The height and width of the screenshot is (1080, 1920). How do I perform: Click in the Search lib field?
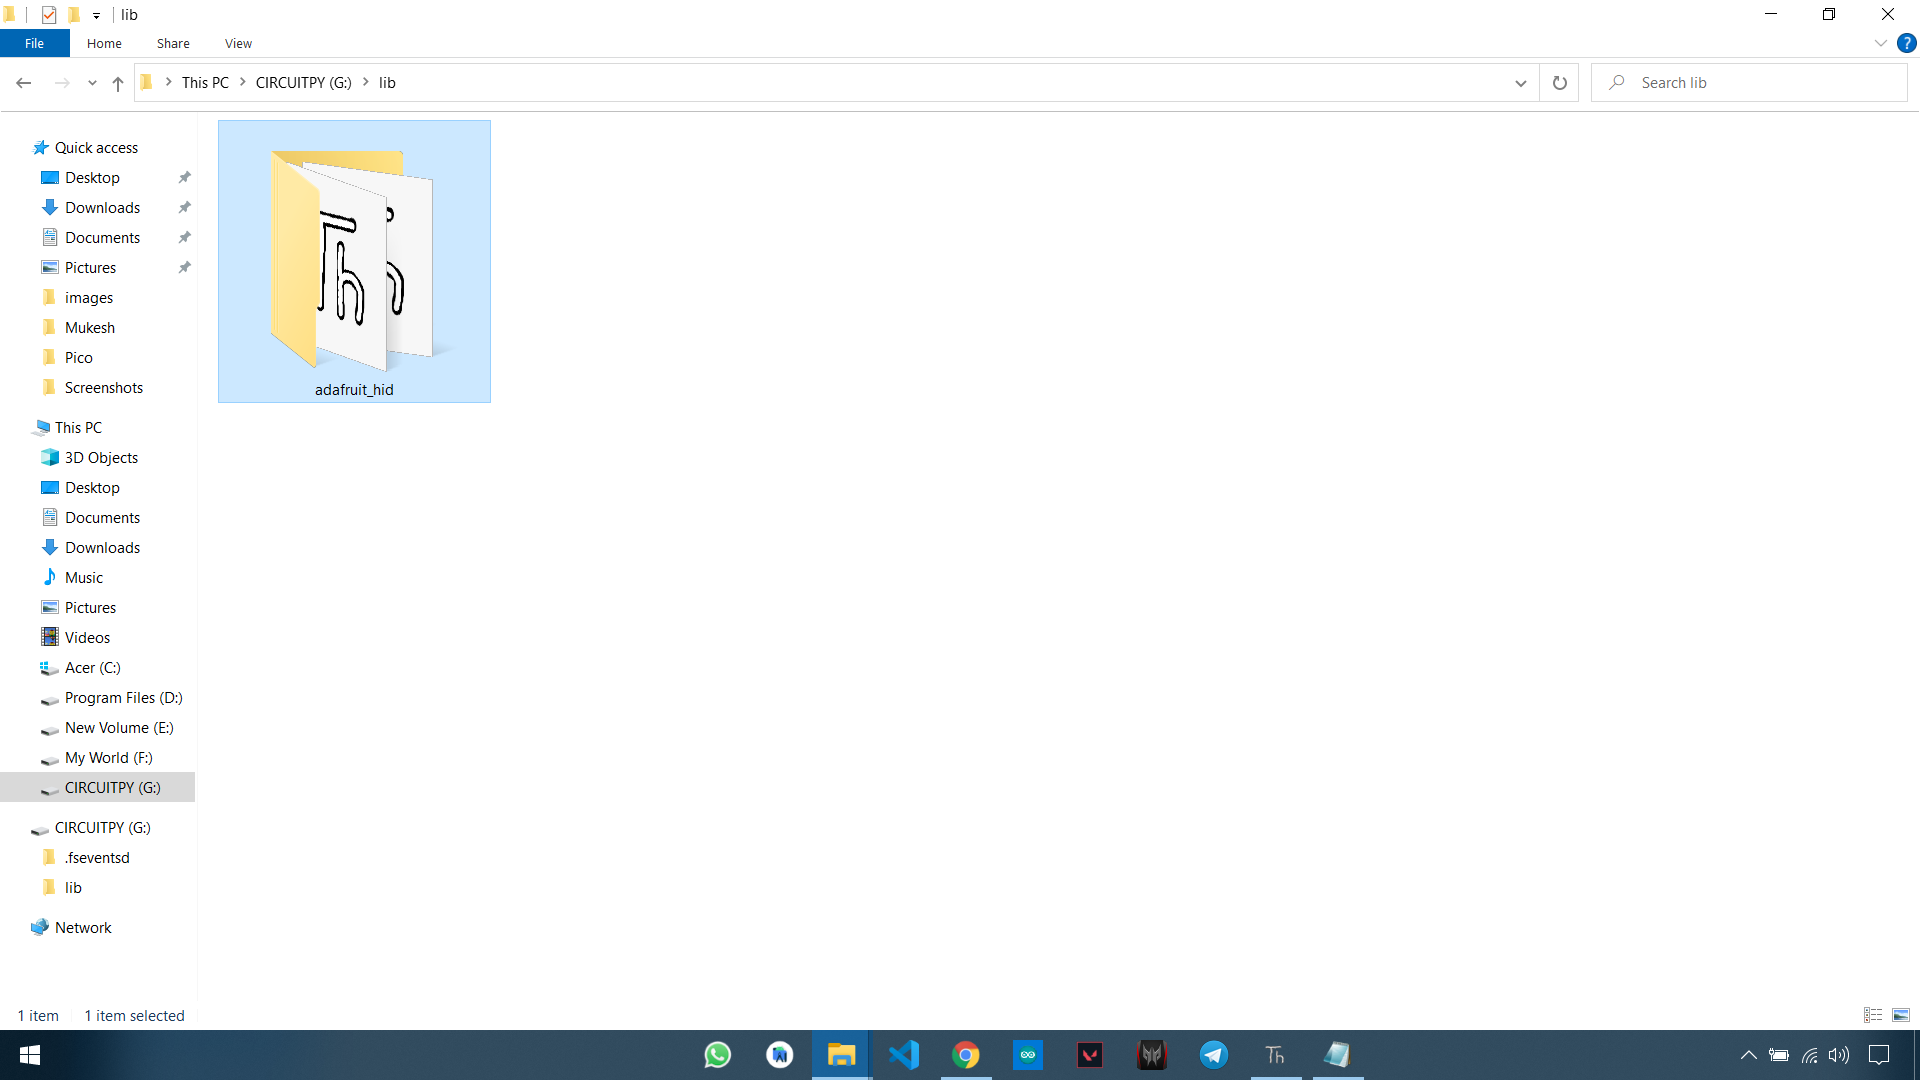click(1760, 83)
